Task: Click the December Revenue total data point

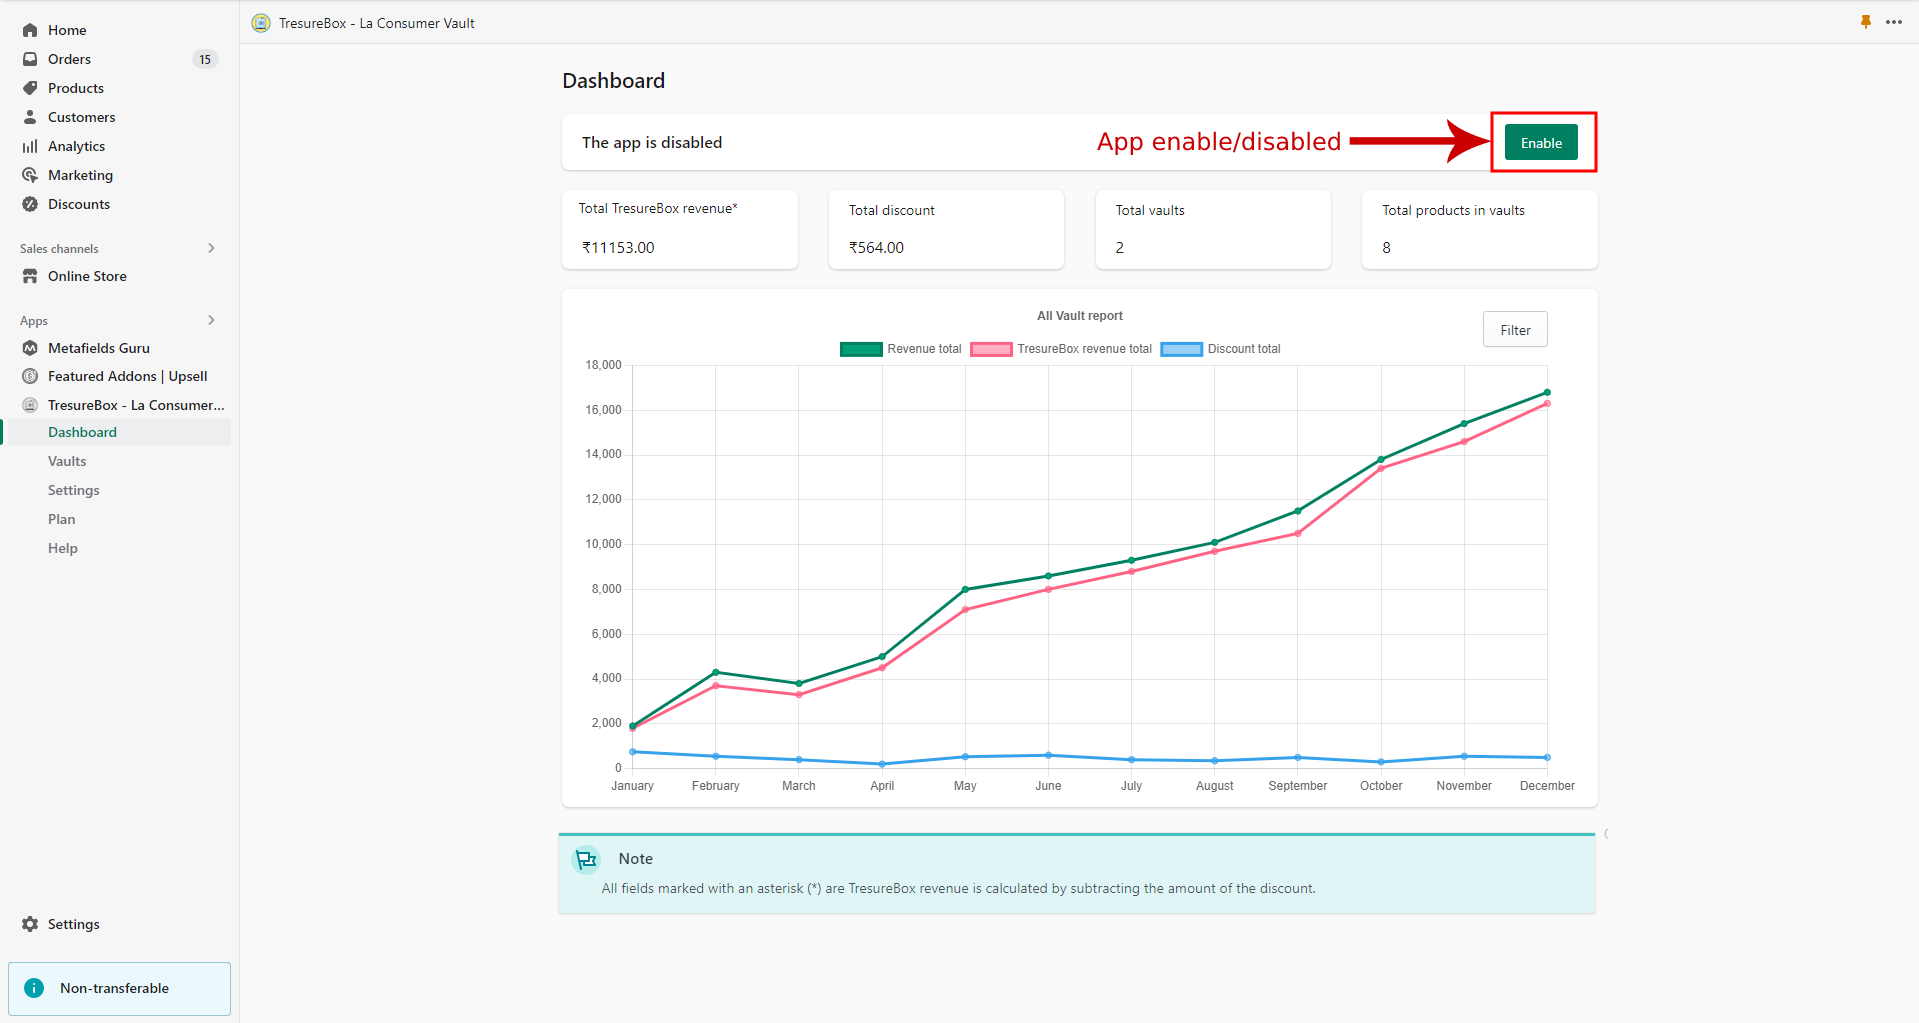Action: (1547, 393)
